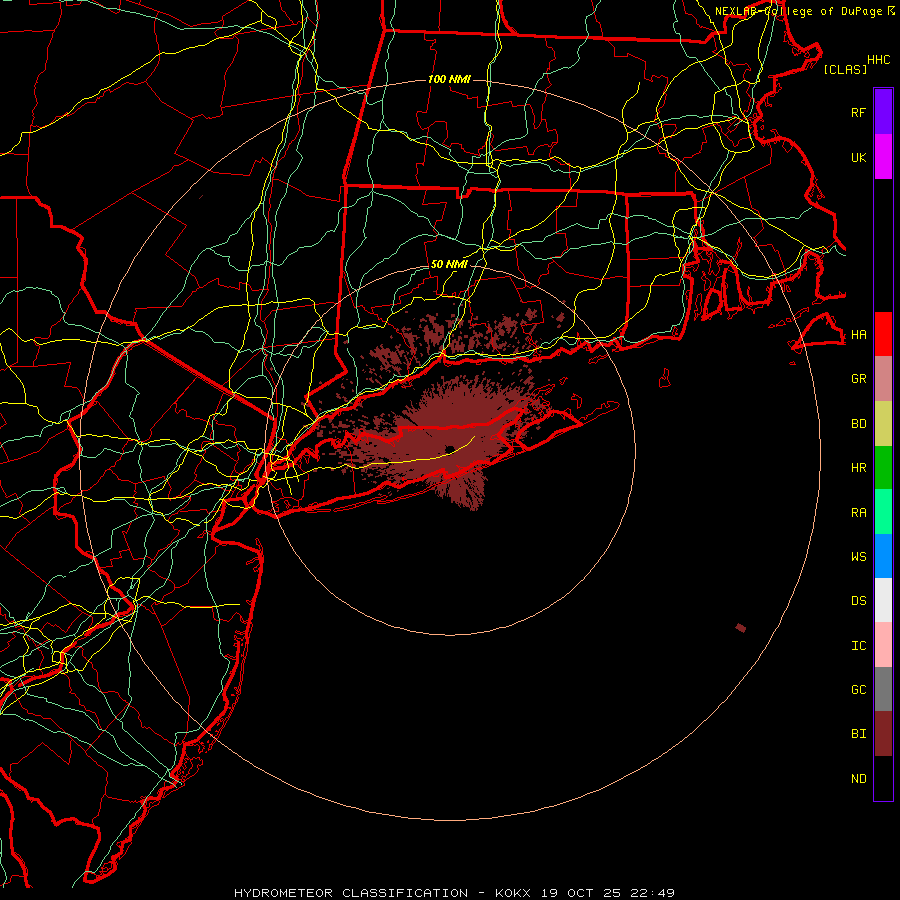This screenshot has height=900, width=900.
Task: Click the BI dark red legend swatch
Action: click(x=883, y=734)
